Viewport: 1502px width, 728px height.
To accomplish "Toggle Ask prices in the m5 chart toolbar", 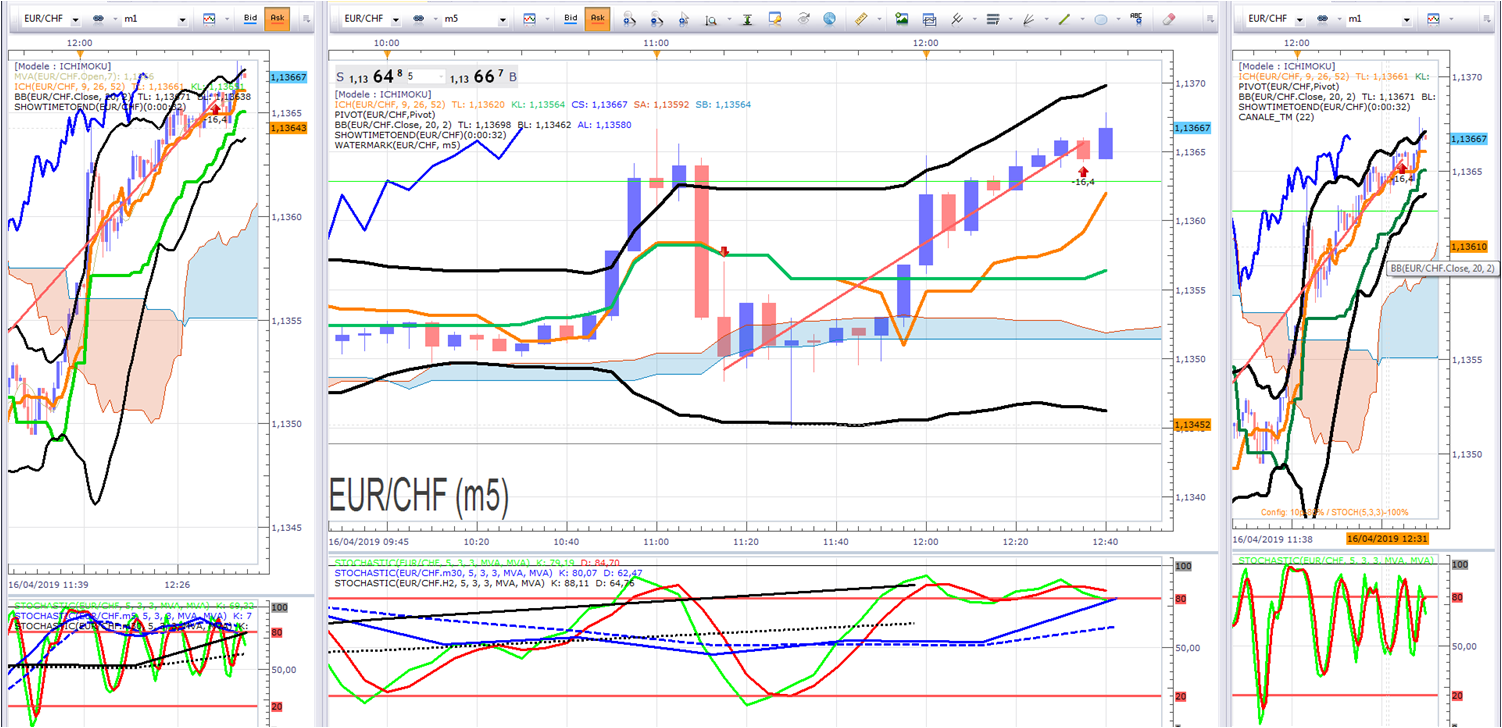I will click(597, 19).
